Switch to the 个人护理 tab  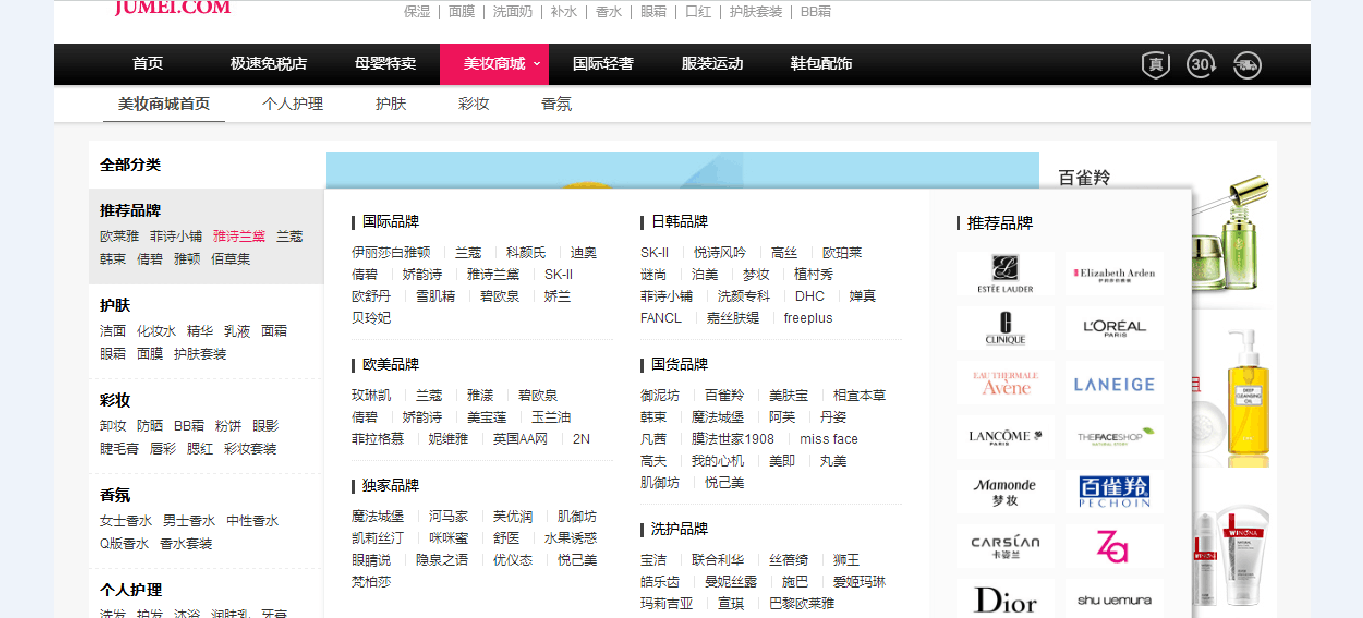(x=292, y=103)
